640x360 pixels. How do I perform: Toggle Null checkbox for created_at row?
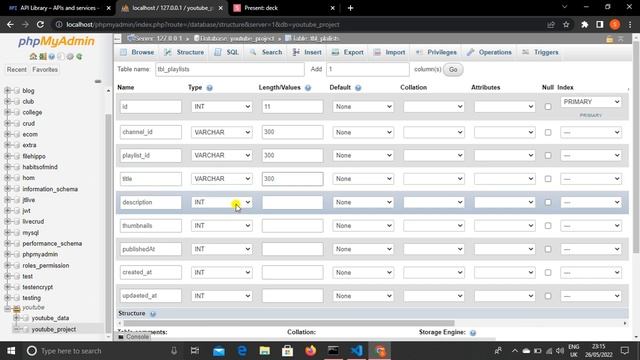548,272
